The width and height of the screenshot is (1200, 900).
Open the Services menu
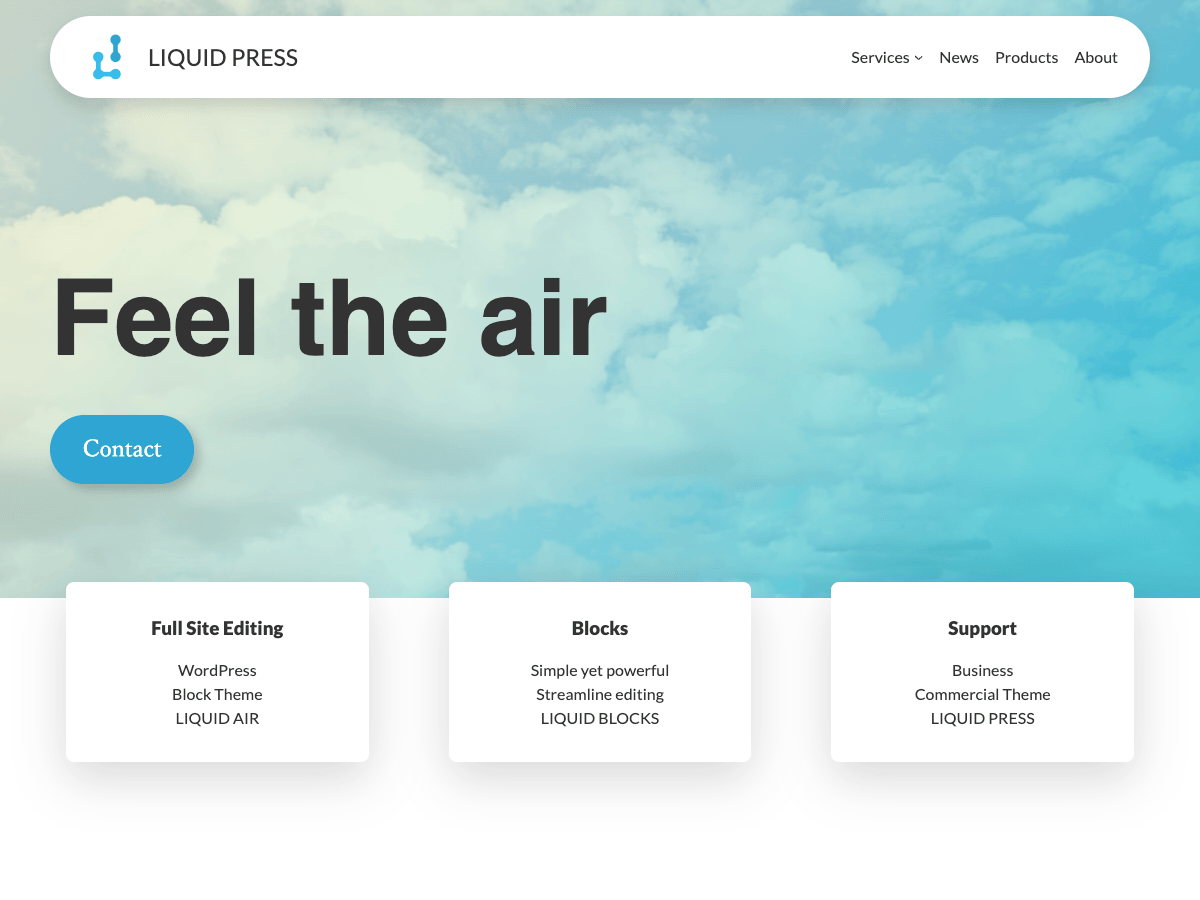click(880, 57)
